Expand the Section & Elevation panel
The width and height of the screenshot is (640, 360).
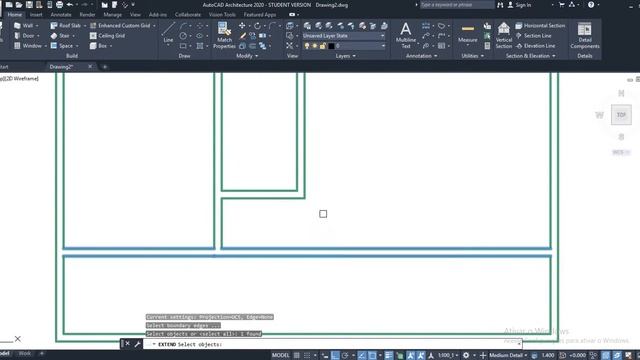[x=531, y=56]
